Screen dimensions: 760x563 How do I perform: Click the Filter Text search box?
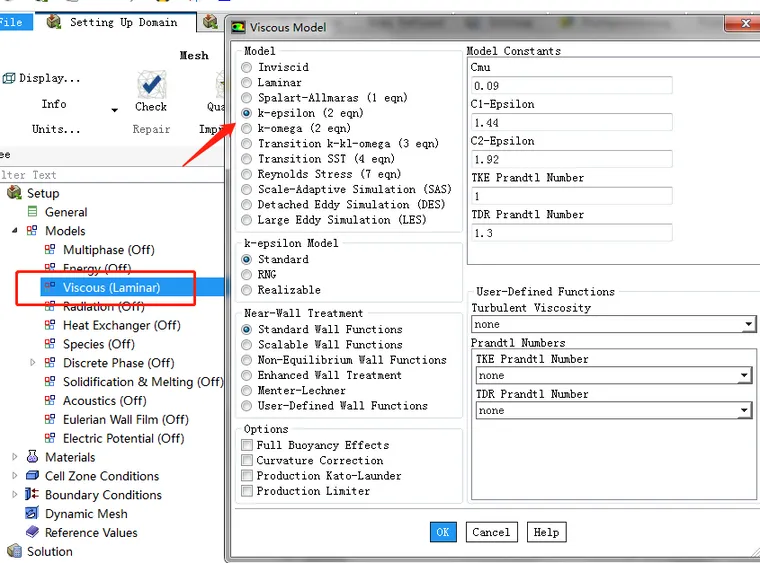(111, 175)
